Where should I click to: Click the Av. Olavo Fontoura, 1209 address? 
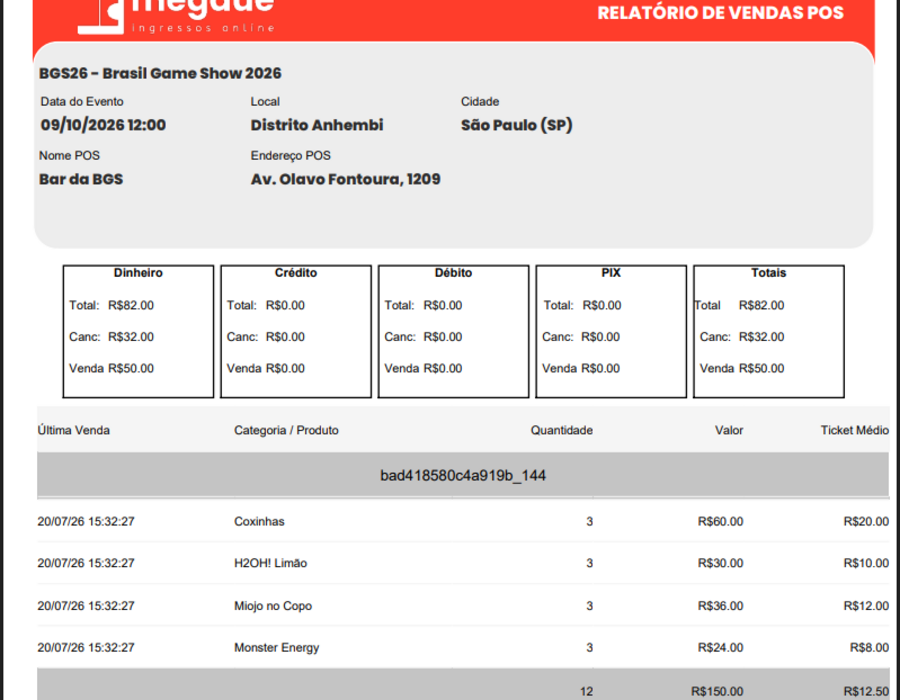click(346, 179)
